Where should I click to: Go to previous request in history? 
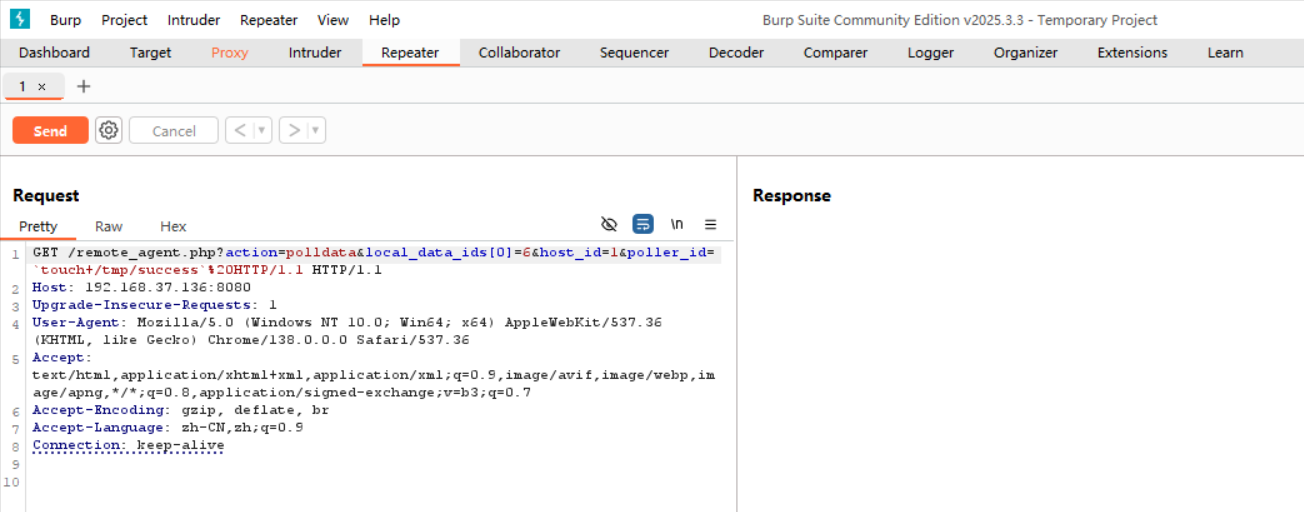click(x=240, y=130)
